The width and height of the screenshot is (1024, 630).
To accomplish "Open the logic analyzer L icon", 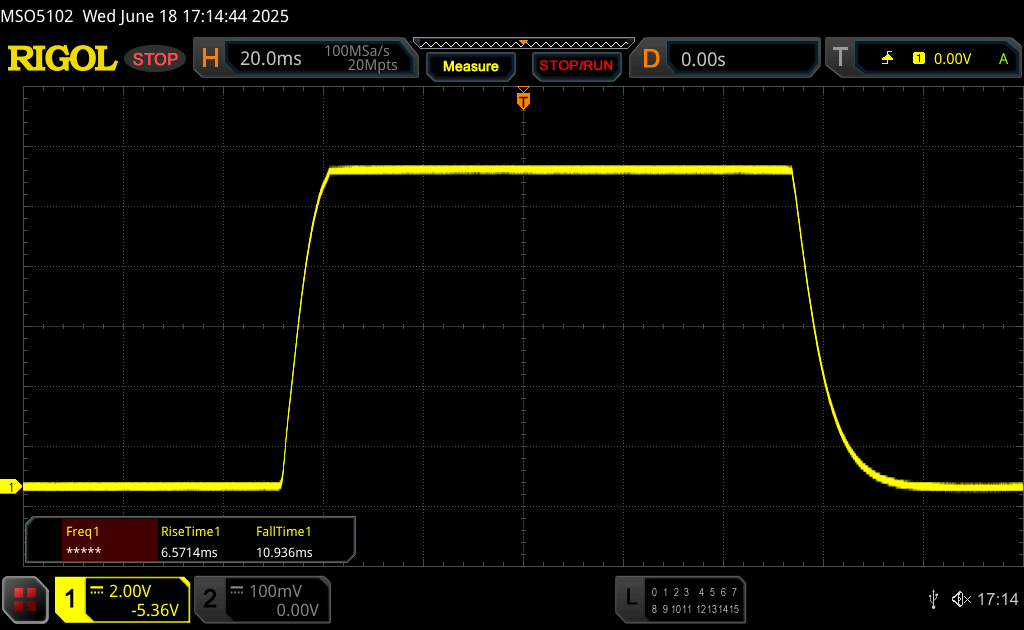I will click(x=631, y=597).
